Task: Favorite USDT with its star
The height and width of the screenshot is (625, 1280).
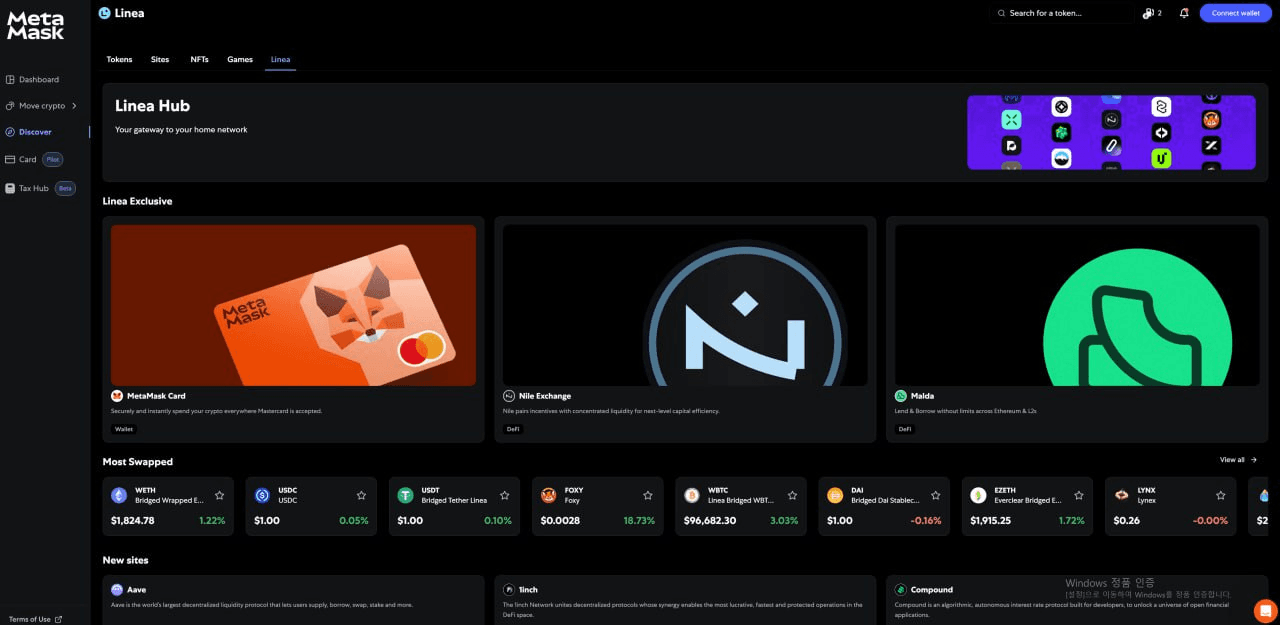Action: click(505, 495)
